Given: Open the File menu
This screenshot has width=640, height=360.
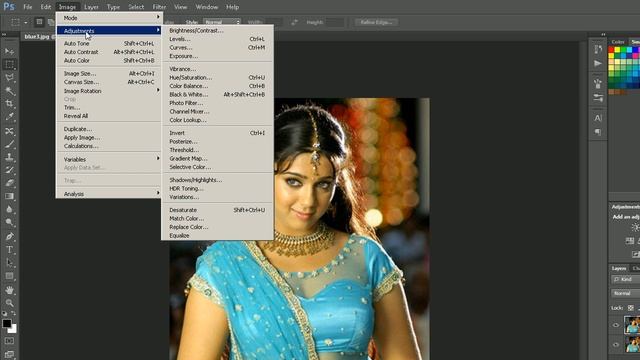Looking at the screenshot, I should tap(28, 7).
